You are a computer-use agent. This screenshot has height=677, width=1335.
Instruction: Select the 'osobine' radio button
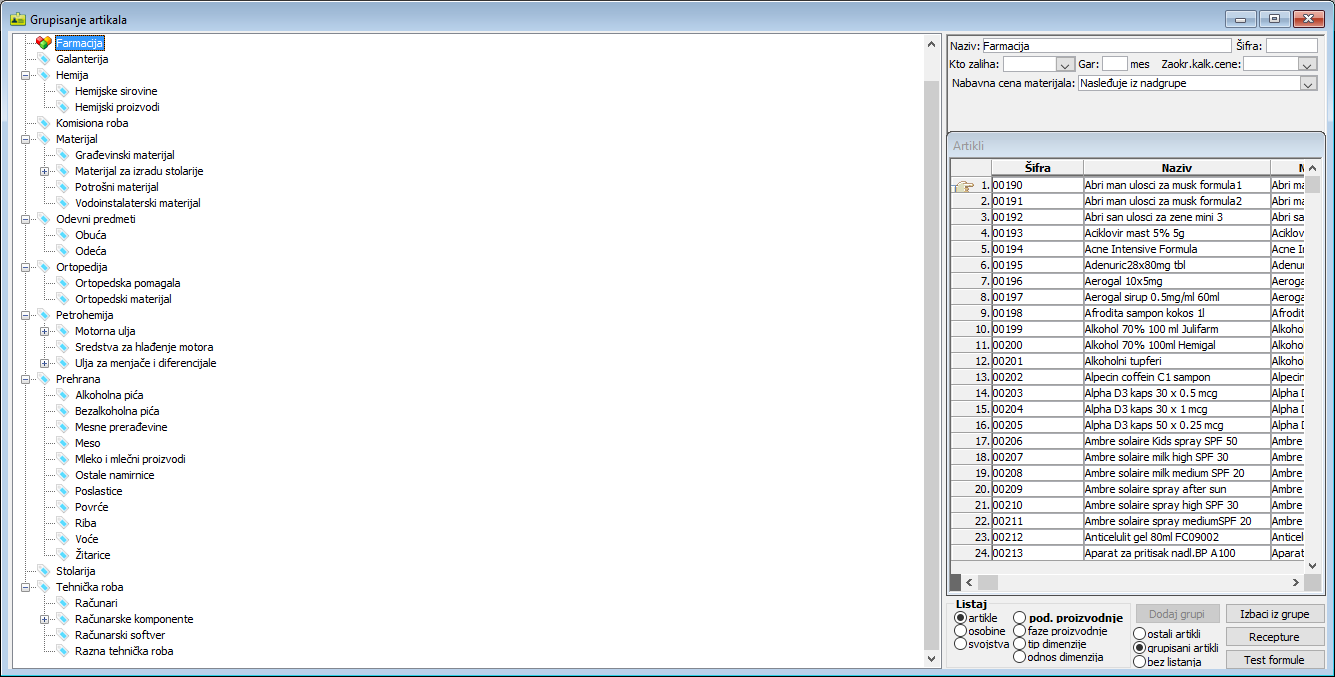961,631
